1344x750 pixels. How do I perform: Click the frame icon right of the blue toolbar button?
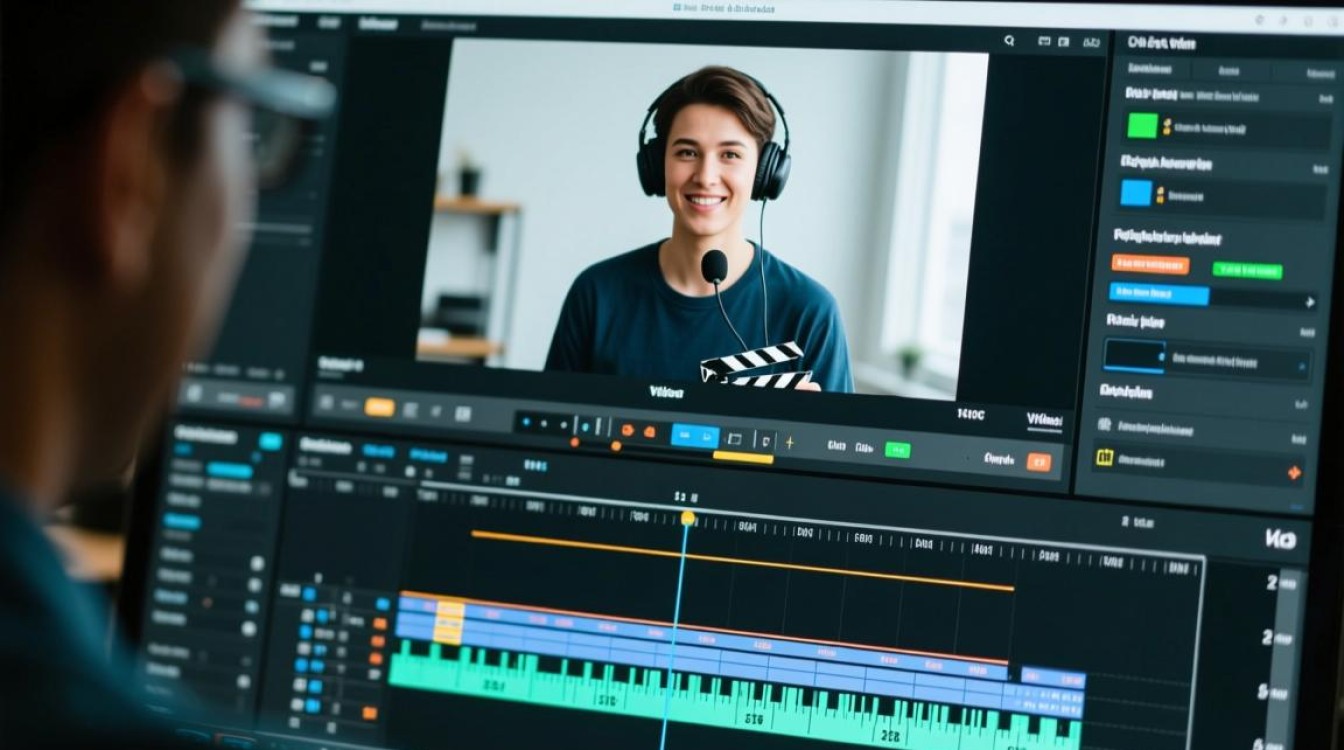(735, 438)
